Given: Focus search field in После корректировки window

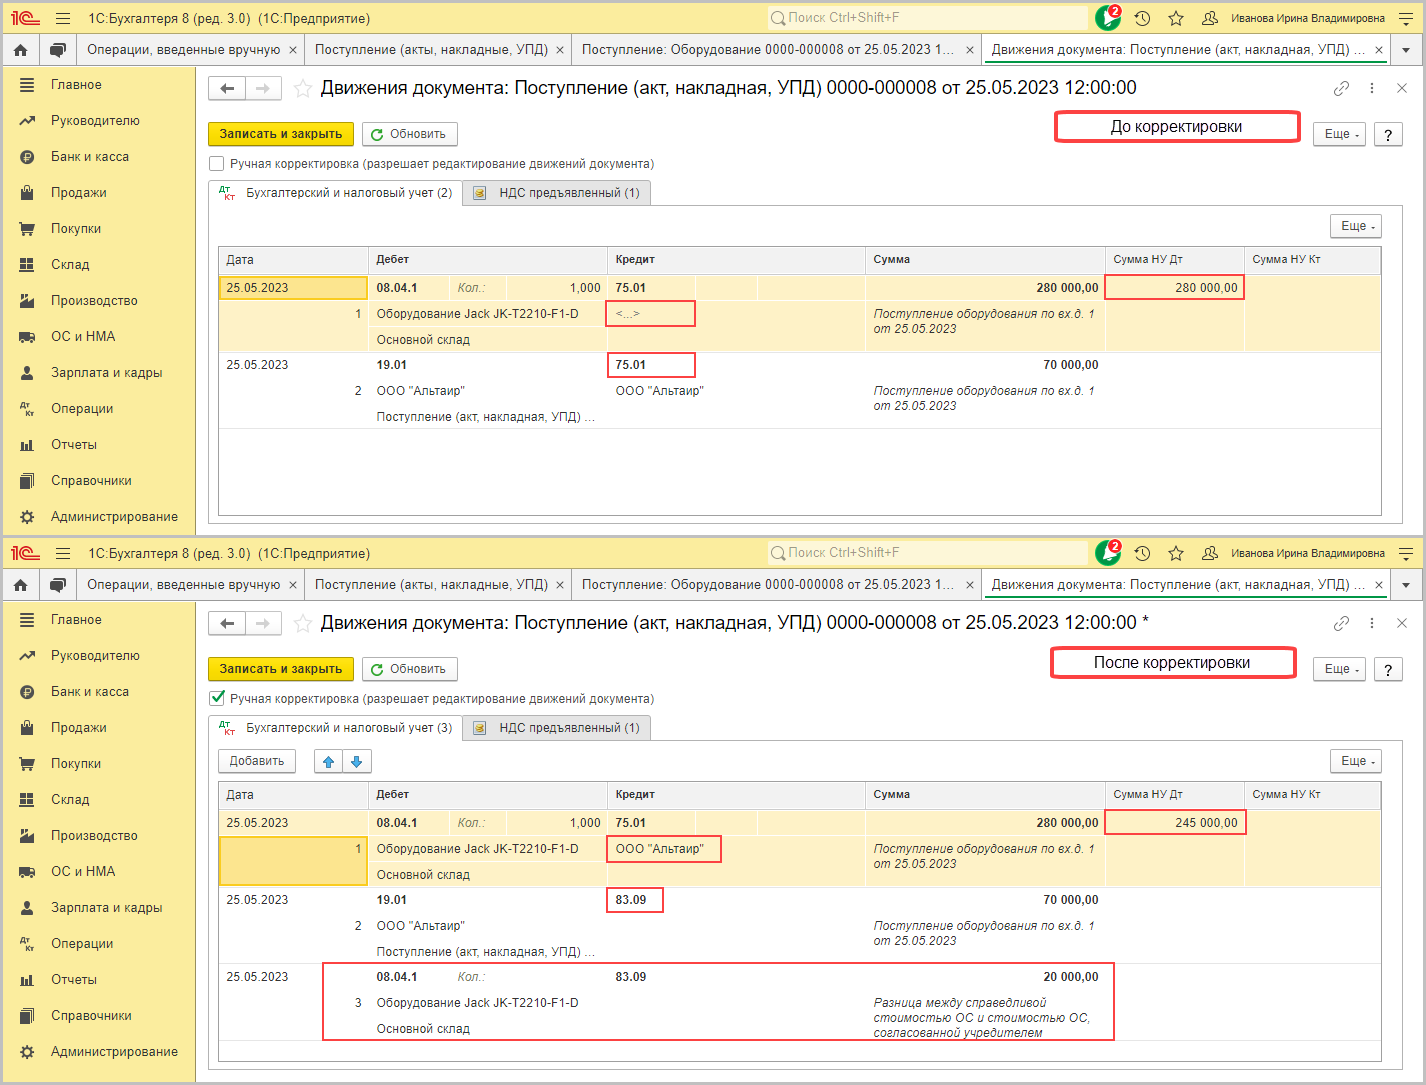Looking at the screenshot, I should 927,553.
